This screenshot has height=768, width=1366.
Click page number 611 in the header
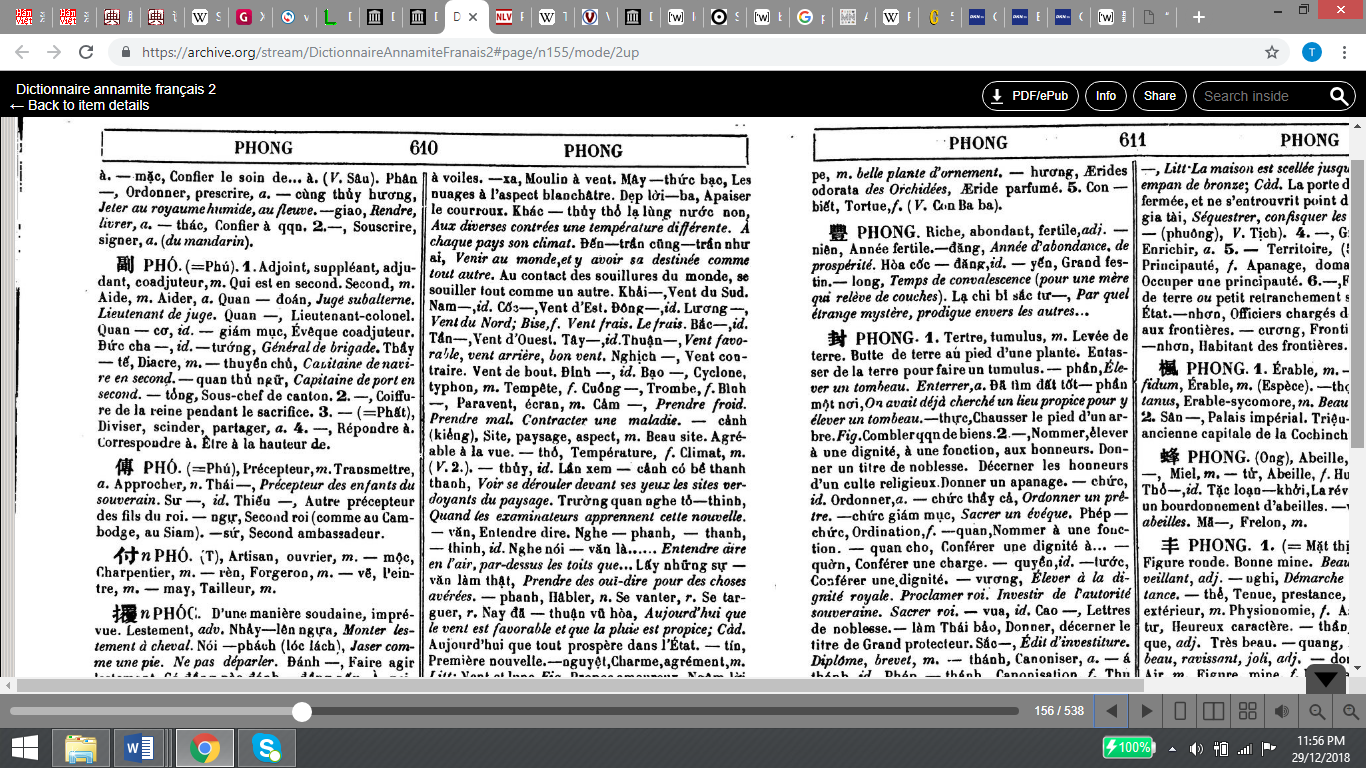point(1132,140)
